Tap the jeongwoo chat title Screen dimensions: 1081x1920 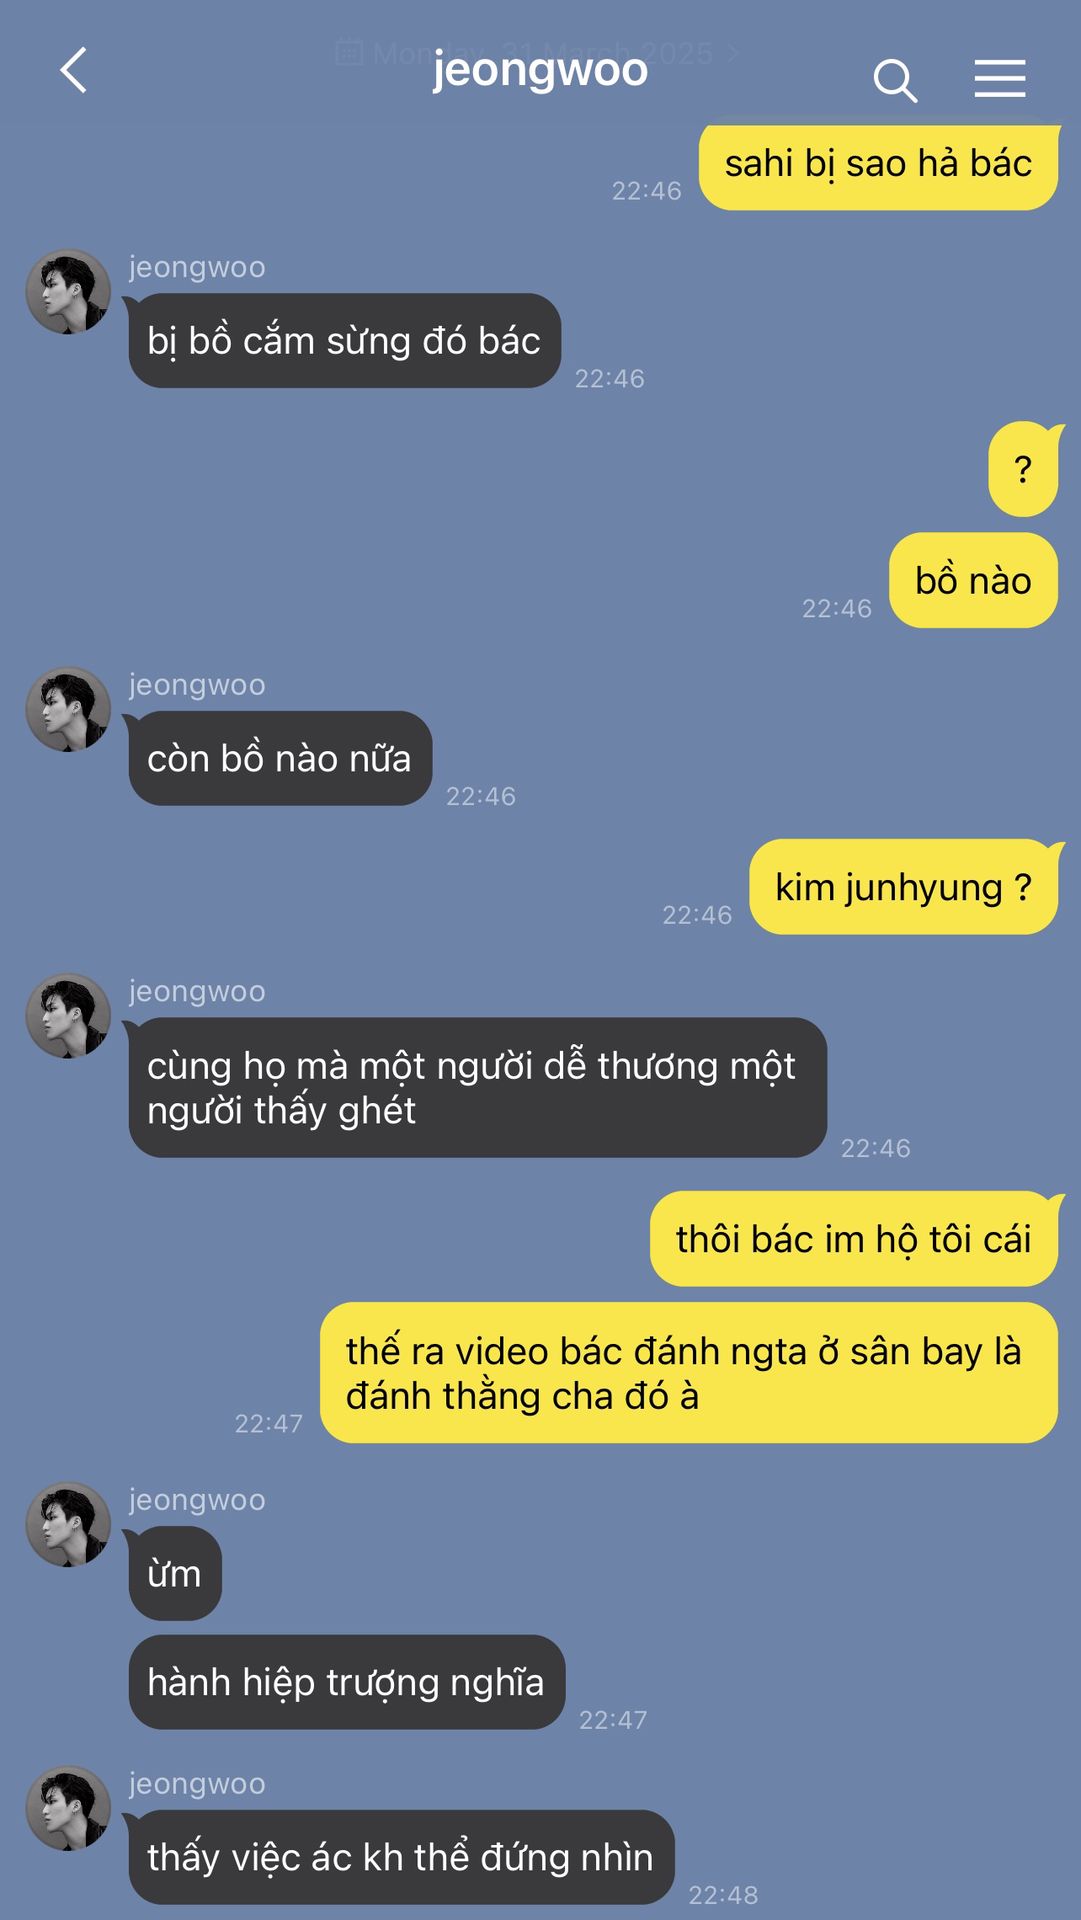(x=540, y=70)
